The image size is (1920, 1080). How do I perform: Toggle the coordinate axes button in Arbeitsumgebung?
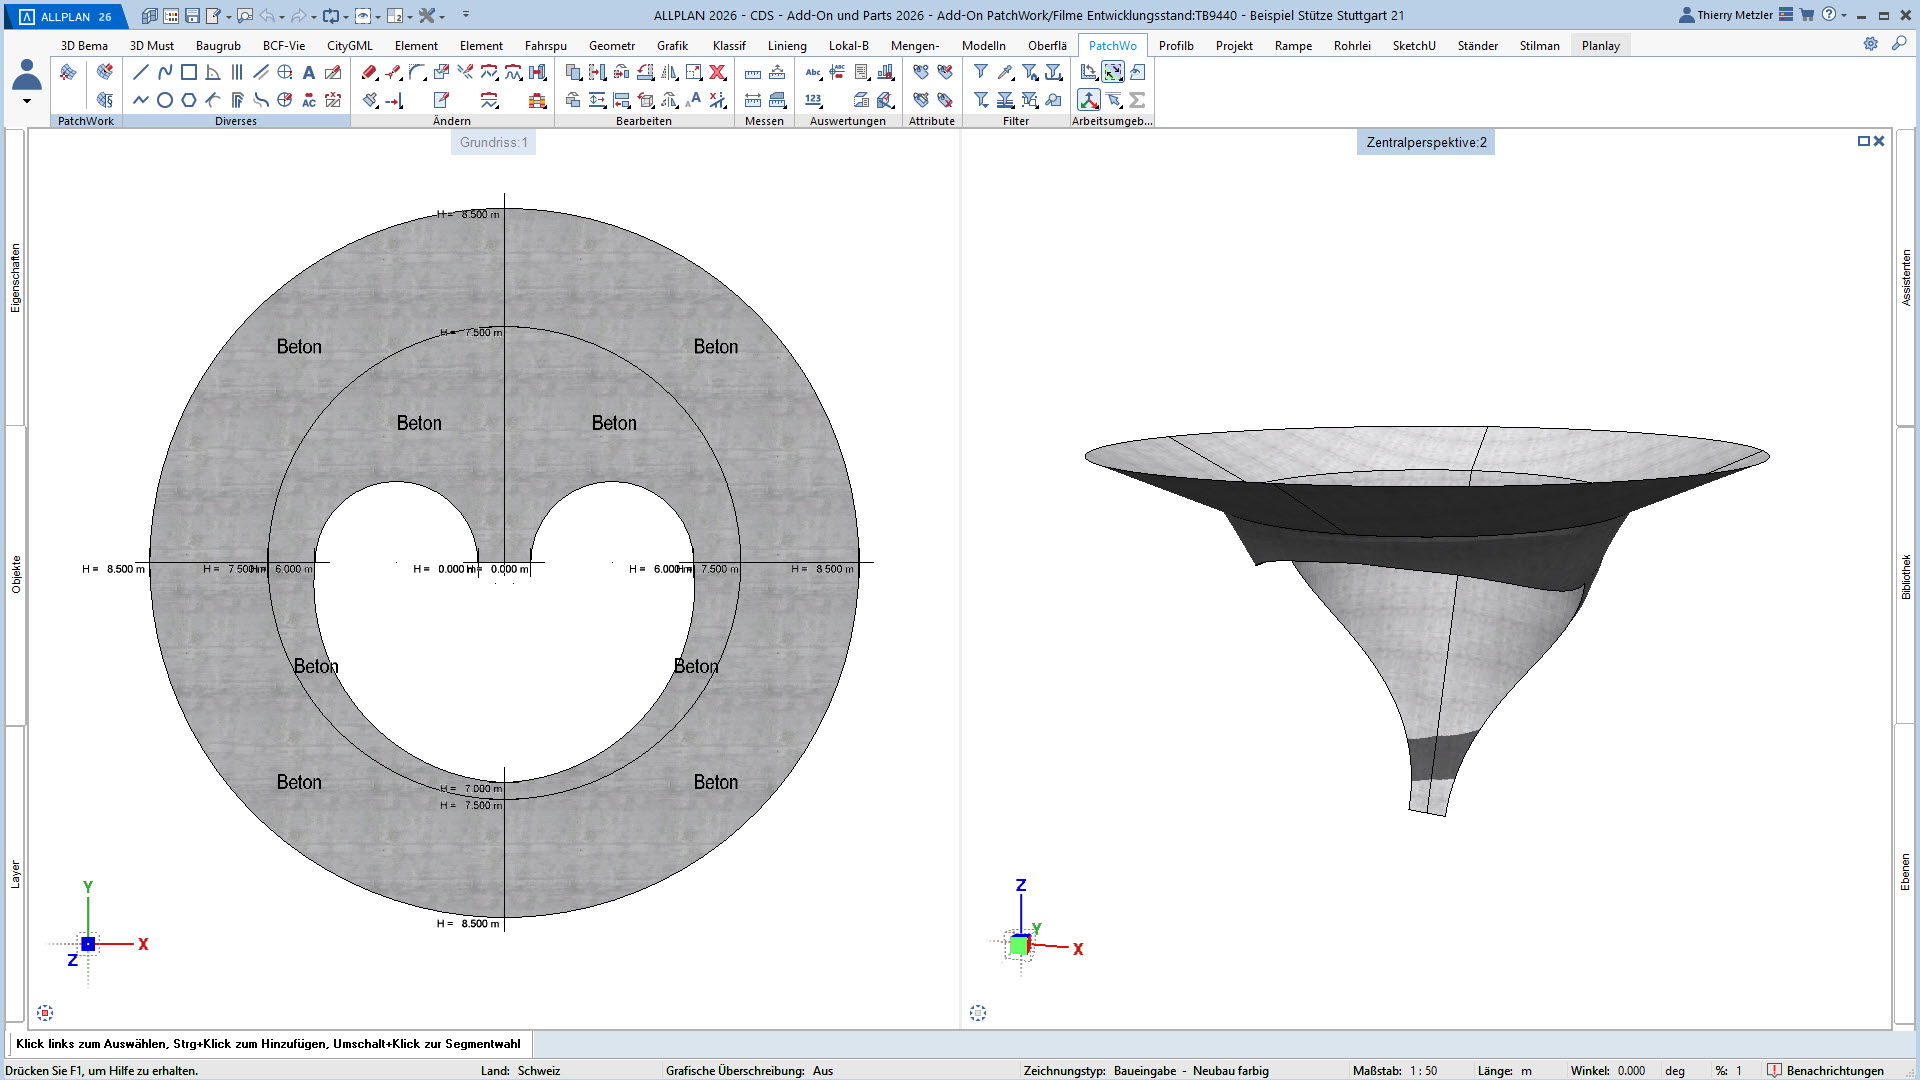(1089, 100)
